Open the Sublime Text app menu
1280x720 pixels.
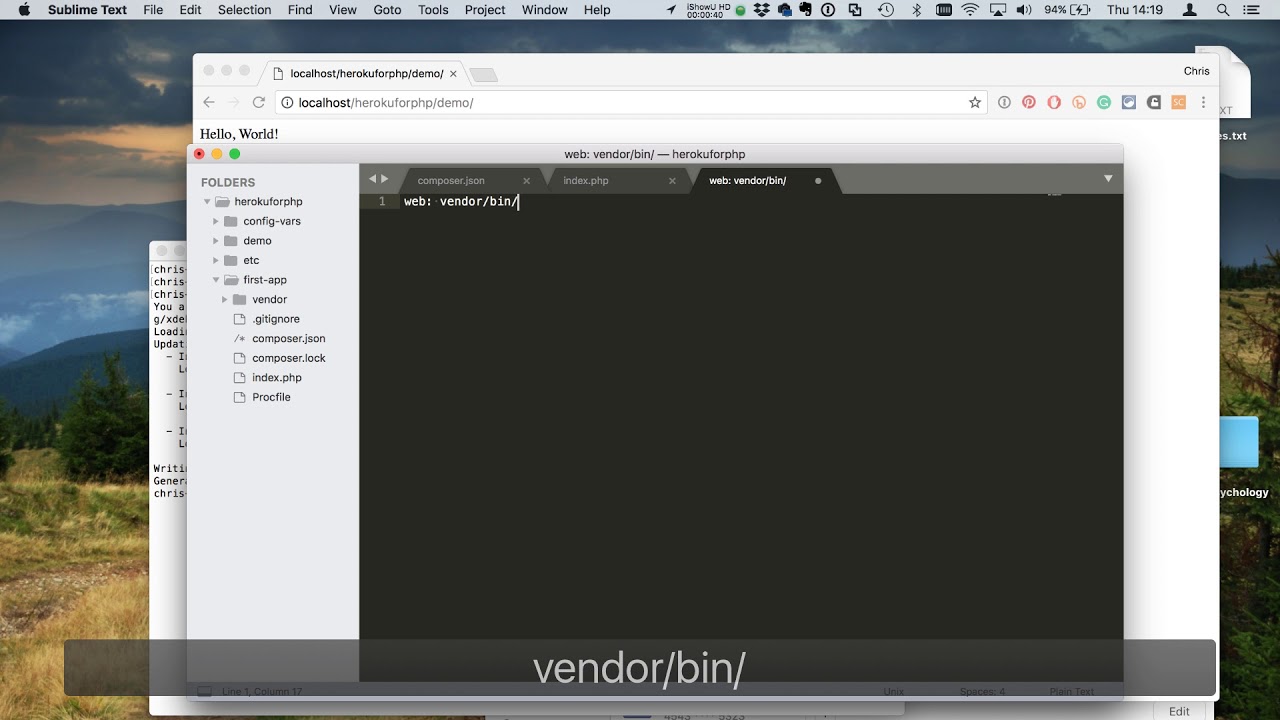coord(87,10)
